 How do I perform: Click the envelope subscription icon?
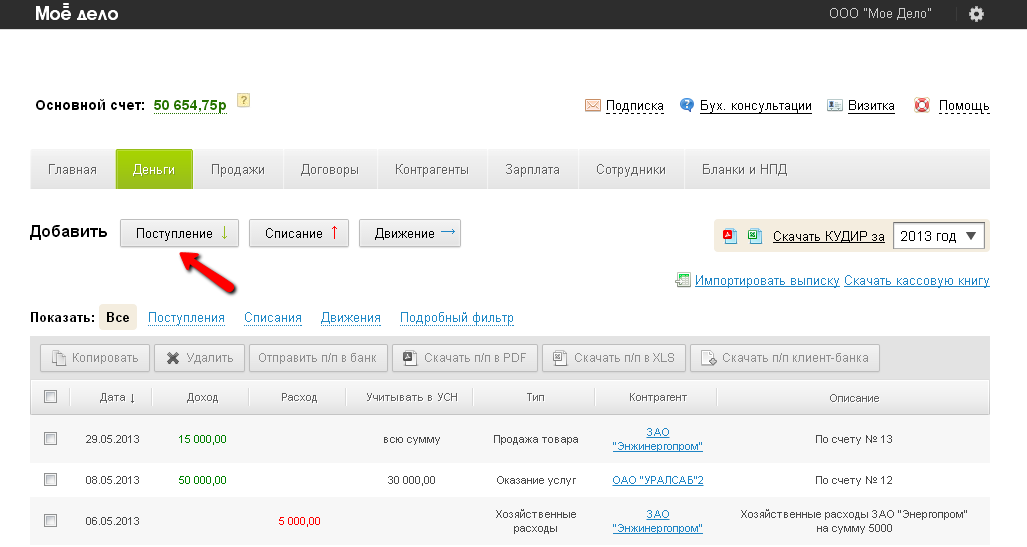(593, 105)
